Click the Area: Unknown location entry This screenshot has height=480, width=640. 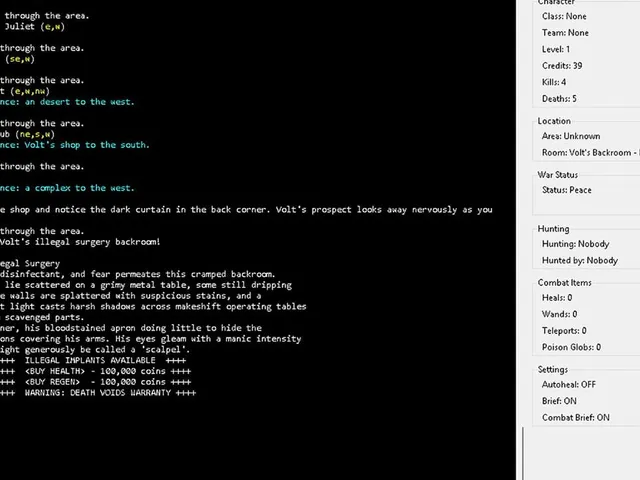point(571,136)
